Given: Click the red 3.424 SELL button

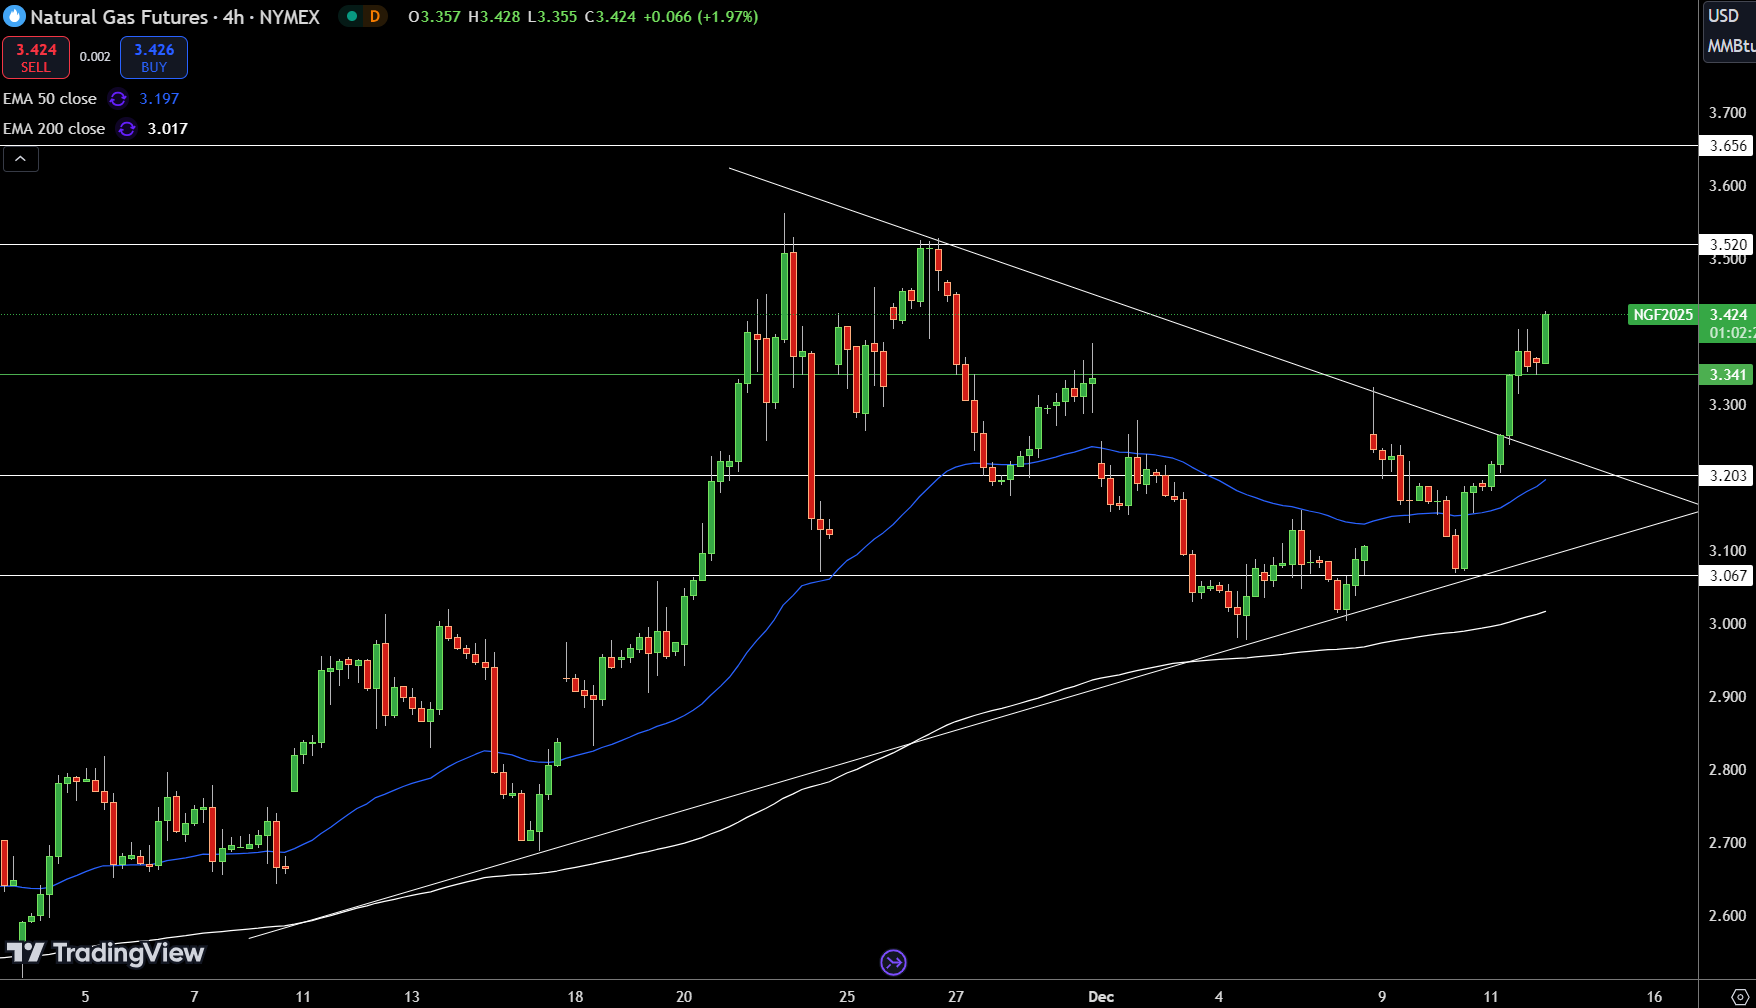Looking at the screenshot, I should [x=36, y=57].
